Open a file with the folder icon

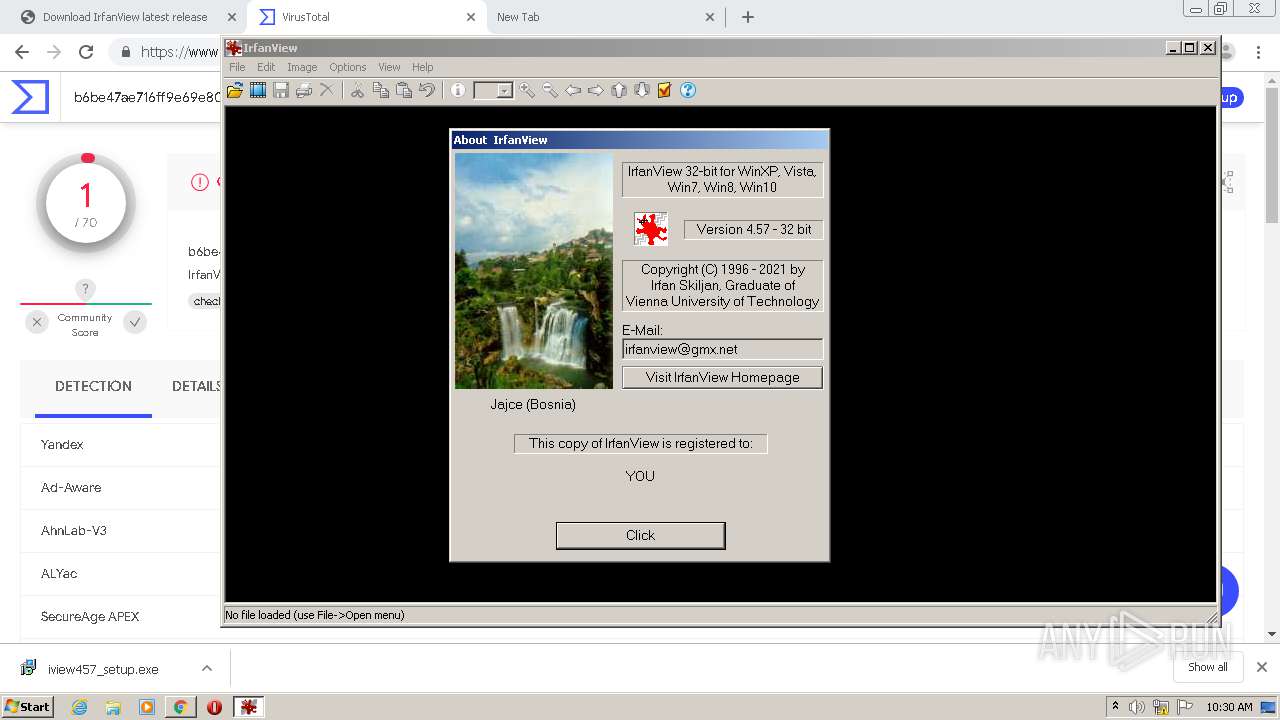point(235,90)
